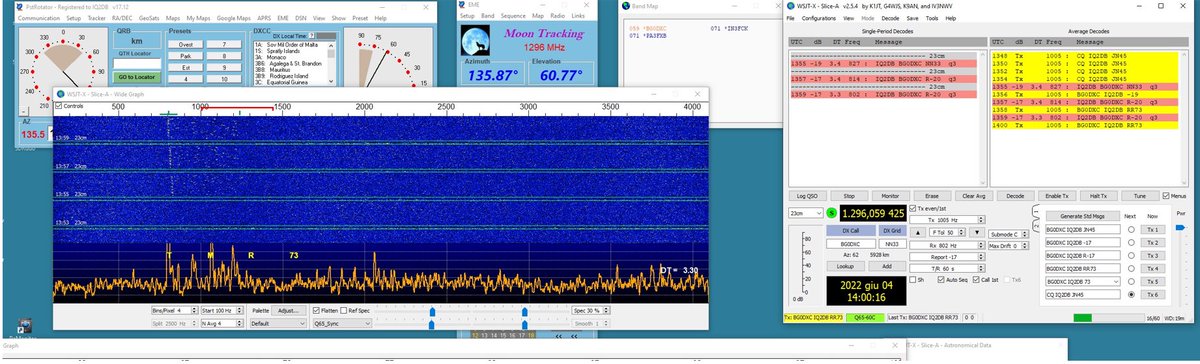Click the frequency-up arrow beside F Tol
Viewport: 1200px width, 364px height.
[x=918, y=233]
